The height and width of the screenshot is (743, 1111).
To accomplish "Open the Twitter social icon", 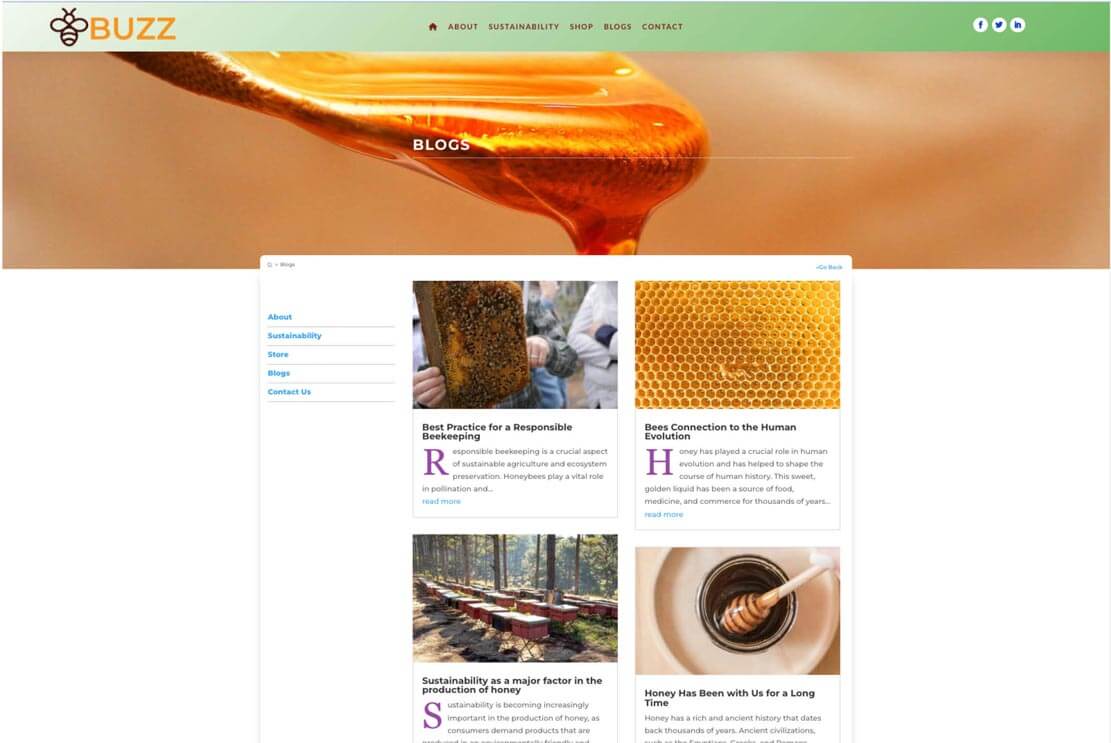I will tap(999, 25).
